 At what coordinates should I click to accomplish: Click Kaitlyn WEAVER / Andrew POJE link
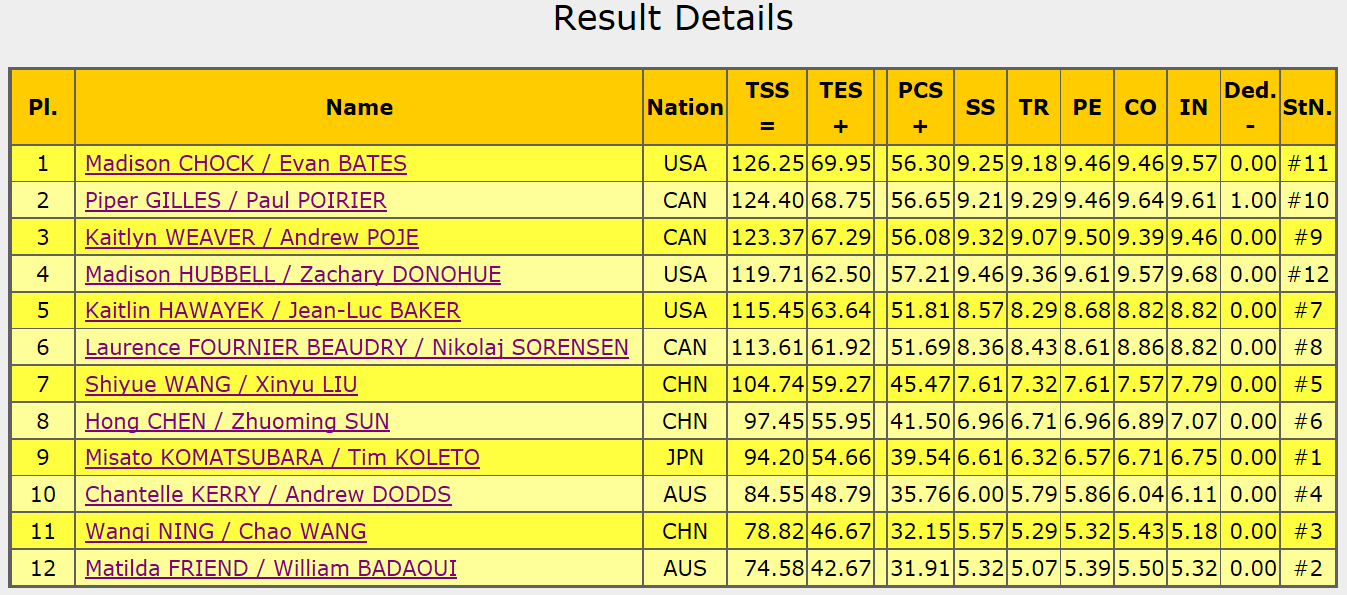click(x=251, y=238)
